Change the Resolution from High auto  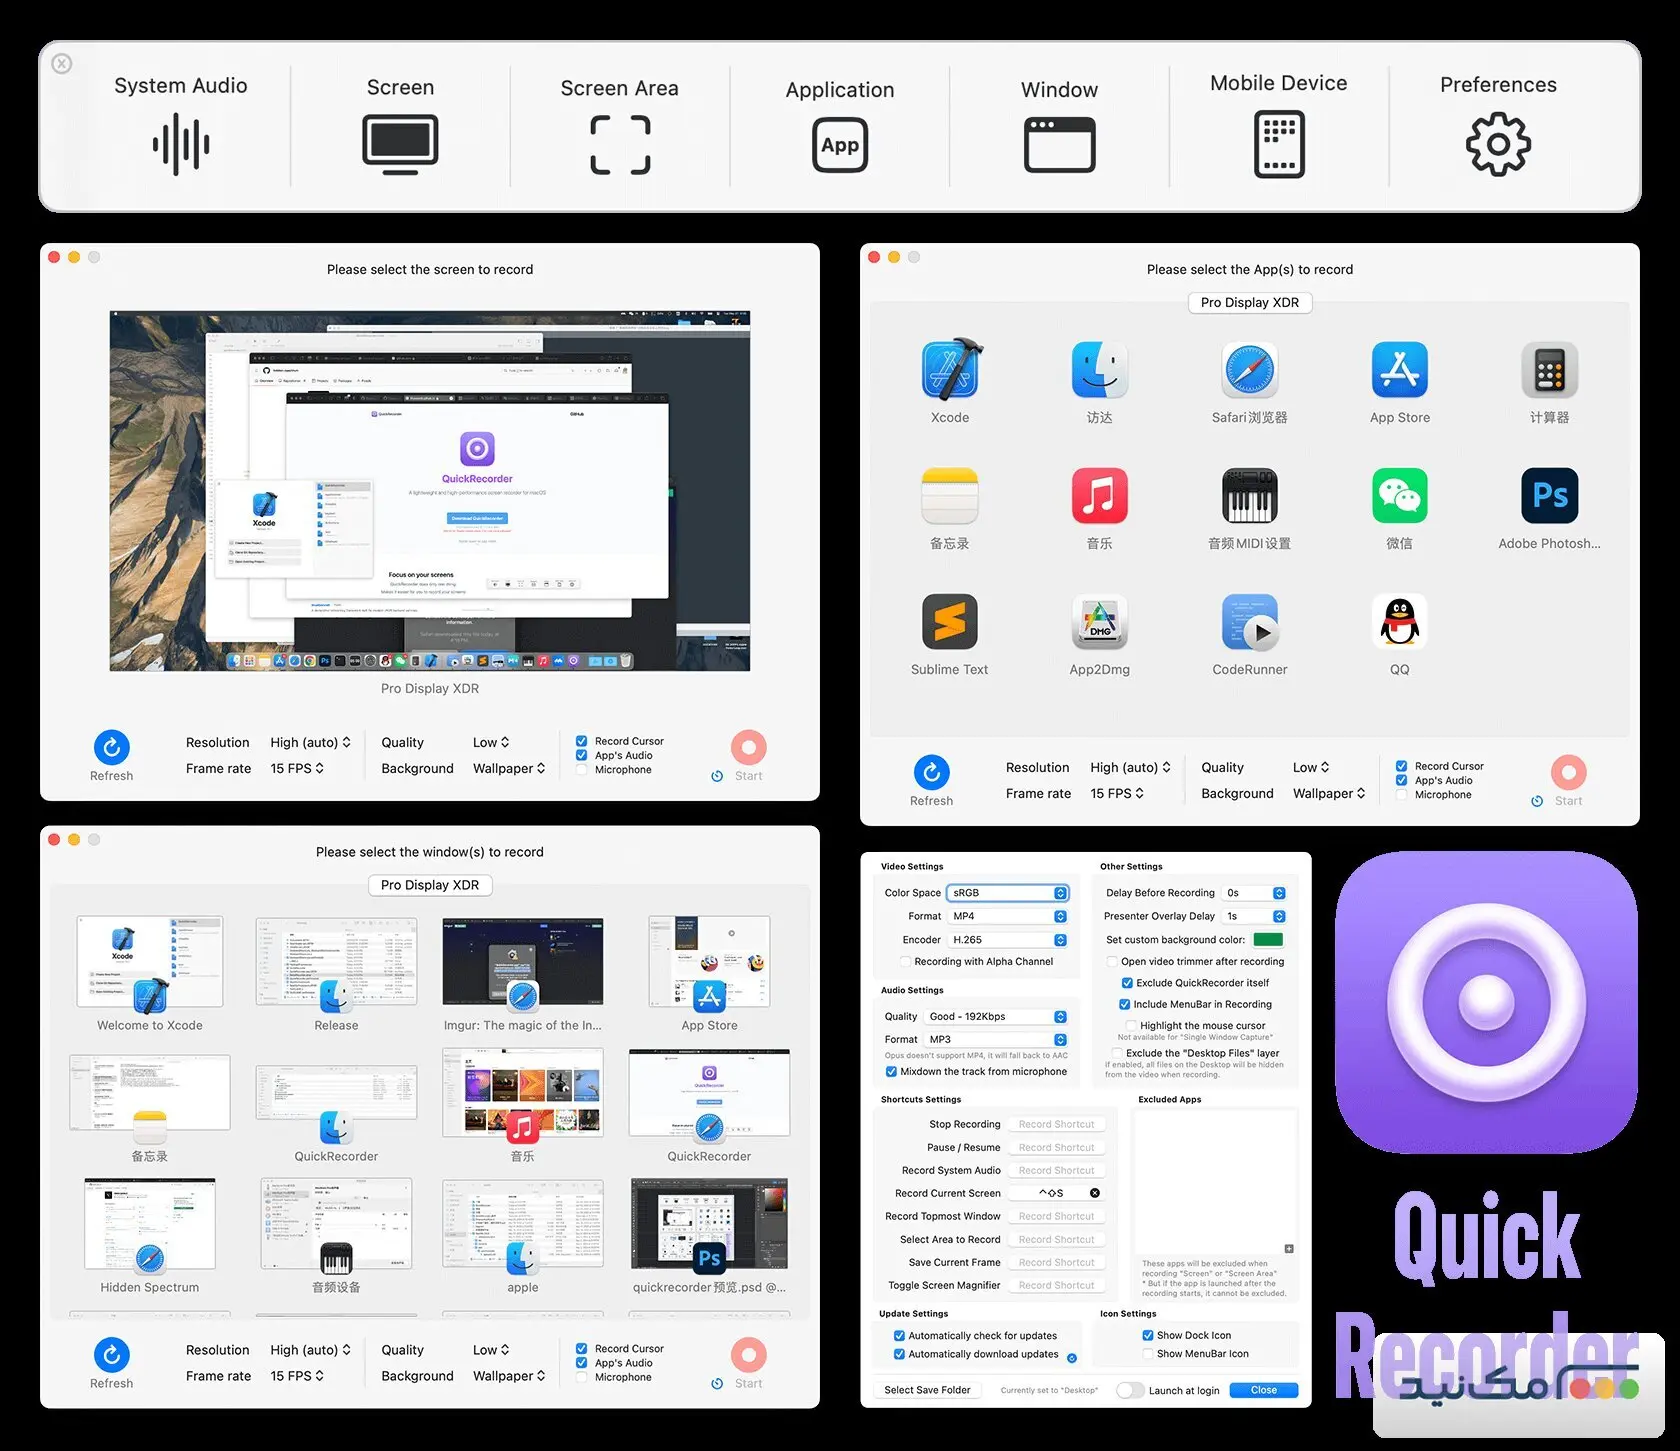[x=311, y=742]
